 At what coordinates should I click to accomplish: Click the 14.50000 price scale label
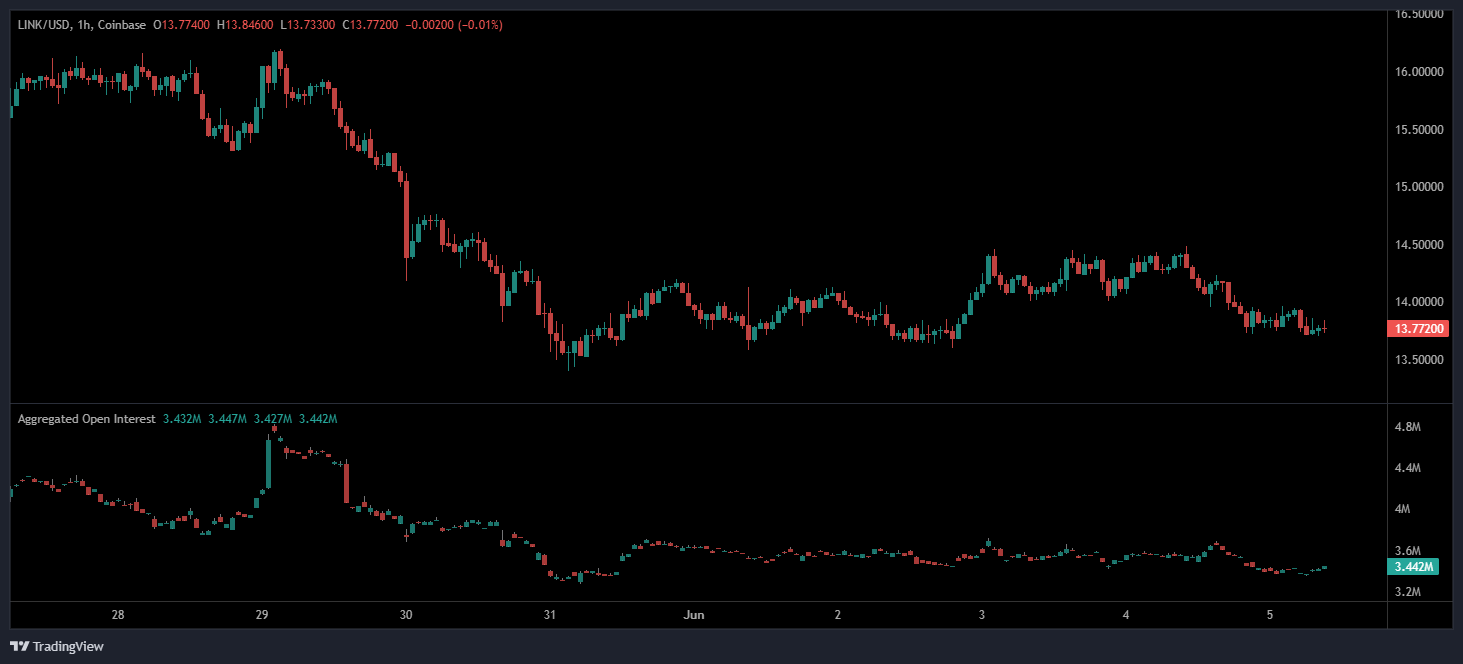1419,245
